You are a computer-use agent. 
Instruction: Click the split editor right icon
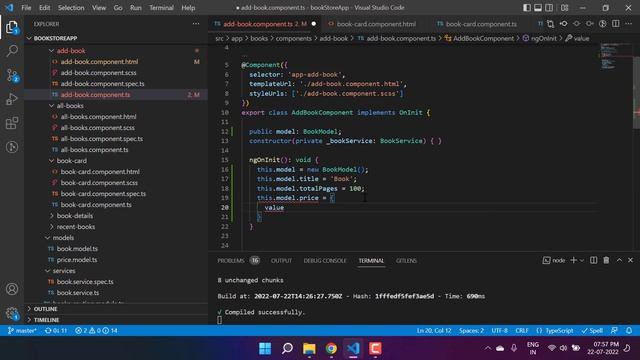coord(616,24)
